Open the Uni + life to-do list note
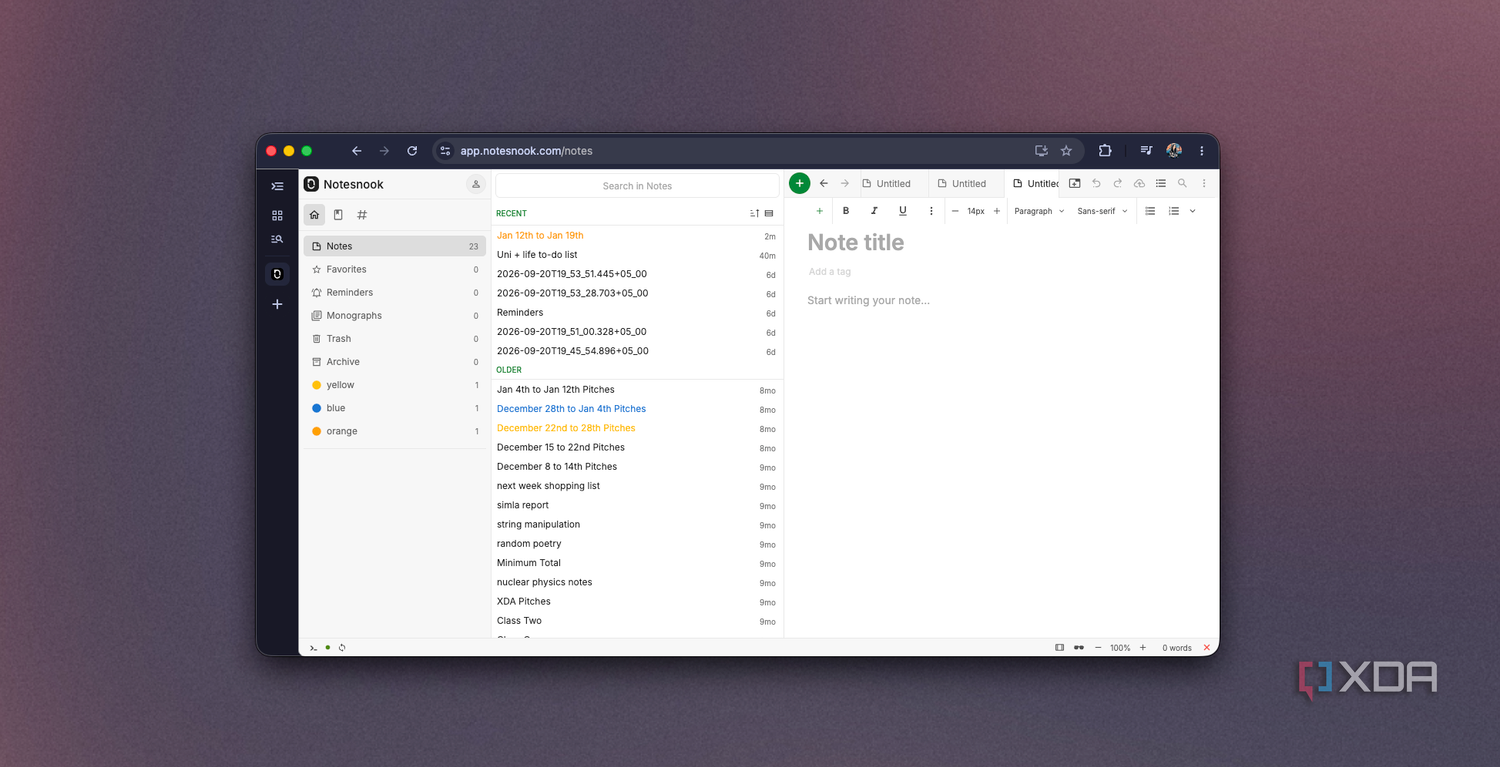 coord(637,255)
